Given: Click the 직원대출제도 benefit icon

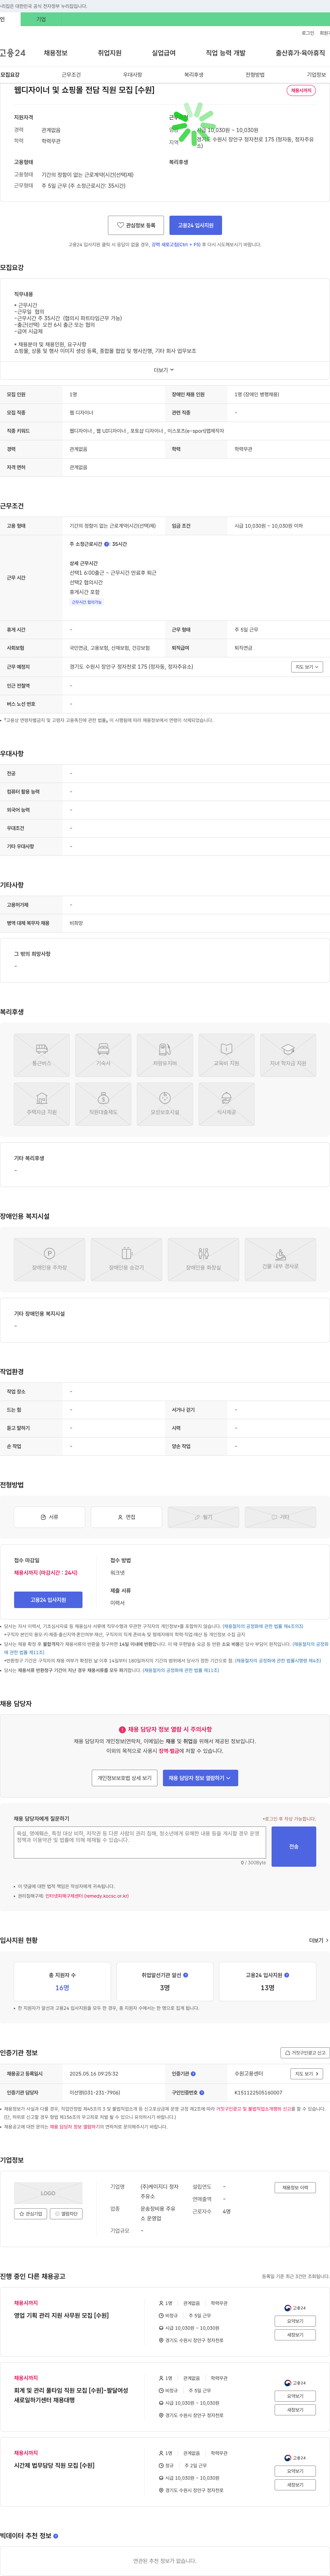Looking at the screenshot, I should click(x=103, y=1105).
